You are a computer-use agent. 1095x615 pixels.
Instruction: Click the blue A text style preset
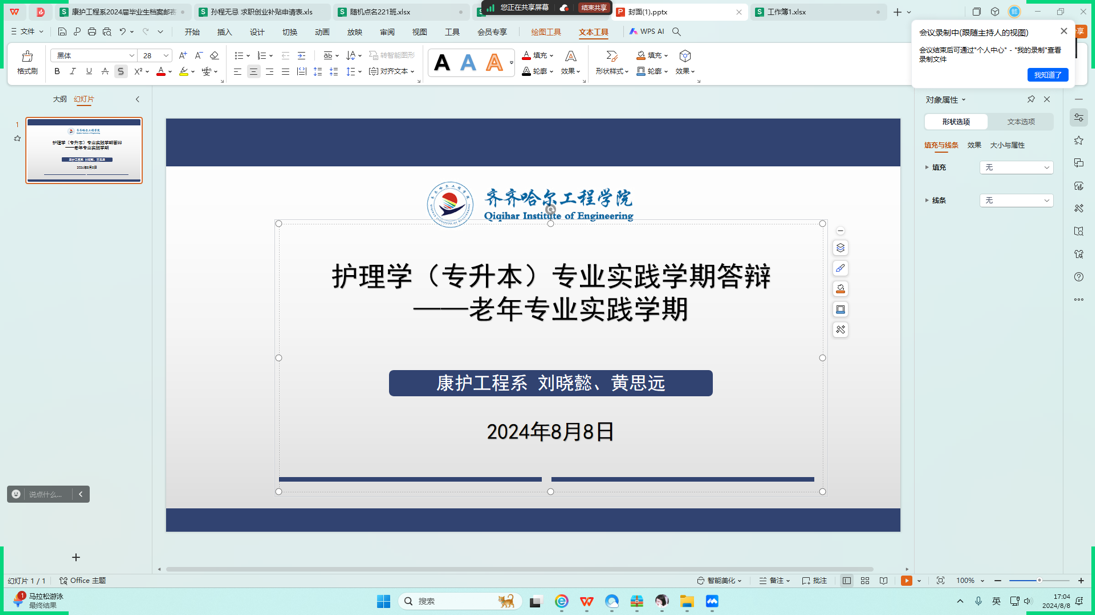click(x=468, y=64)
